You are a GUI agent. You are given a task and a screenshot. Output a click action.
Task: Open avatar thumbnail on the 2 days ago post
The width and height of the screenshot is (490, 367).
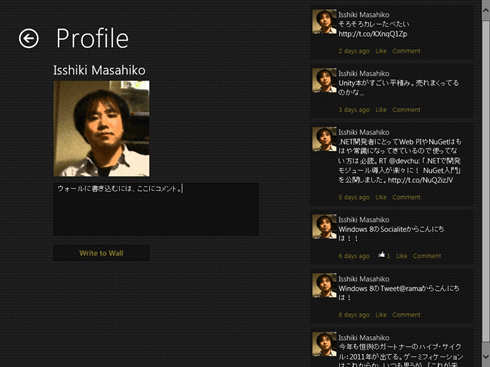point(324,22)
